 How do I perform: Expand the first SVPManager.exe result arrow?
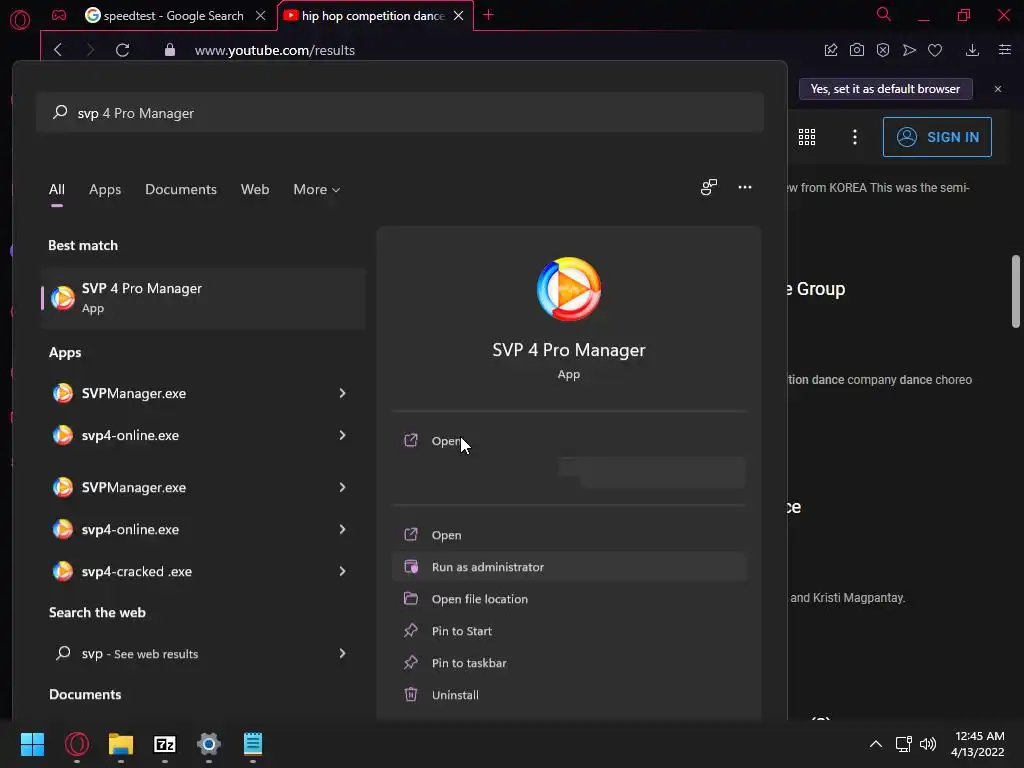[x=342, y=393]
